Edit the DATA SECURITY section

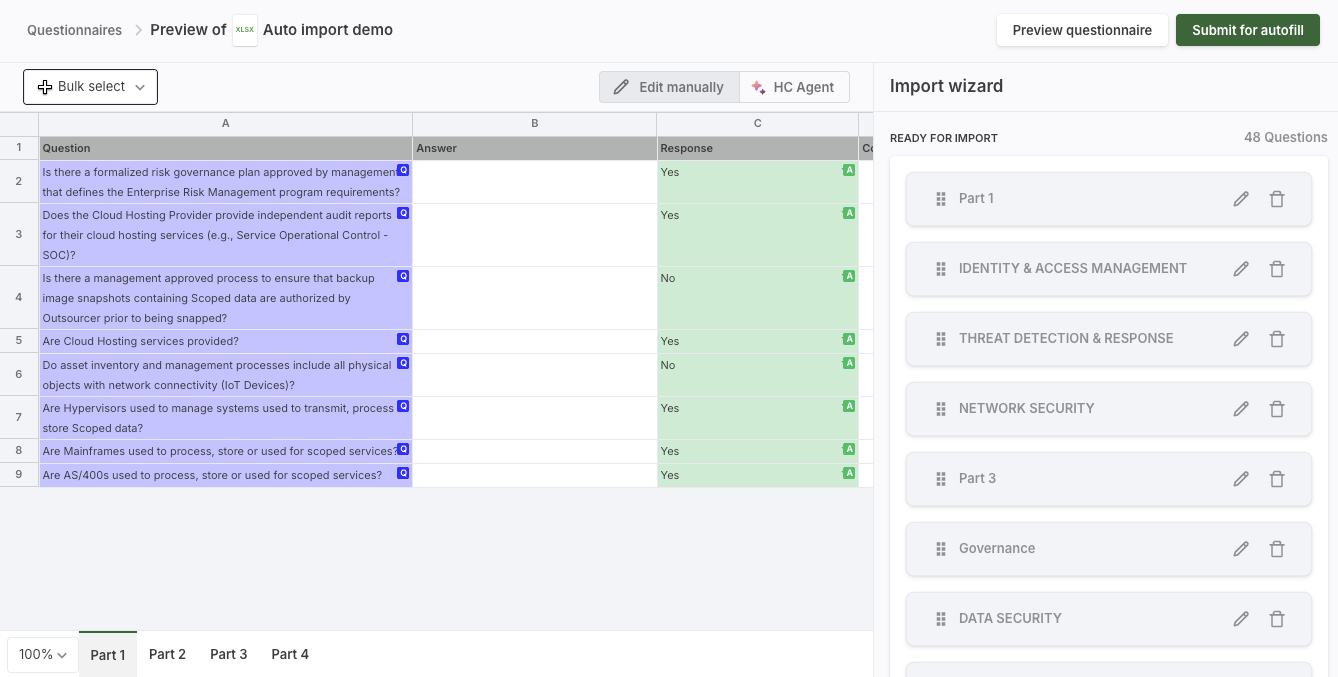coord(1241,619)
